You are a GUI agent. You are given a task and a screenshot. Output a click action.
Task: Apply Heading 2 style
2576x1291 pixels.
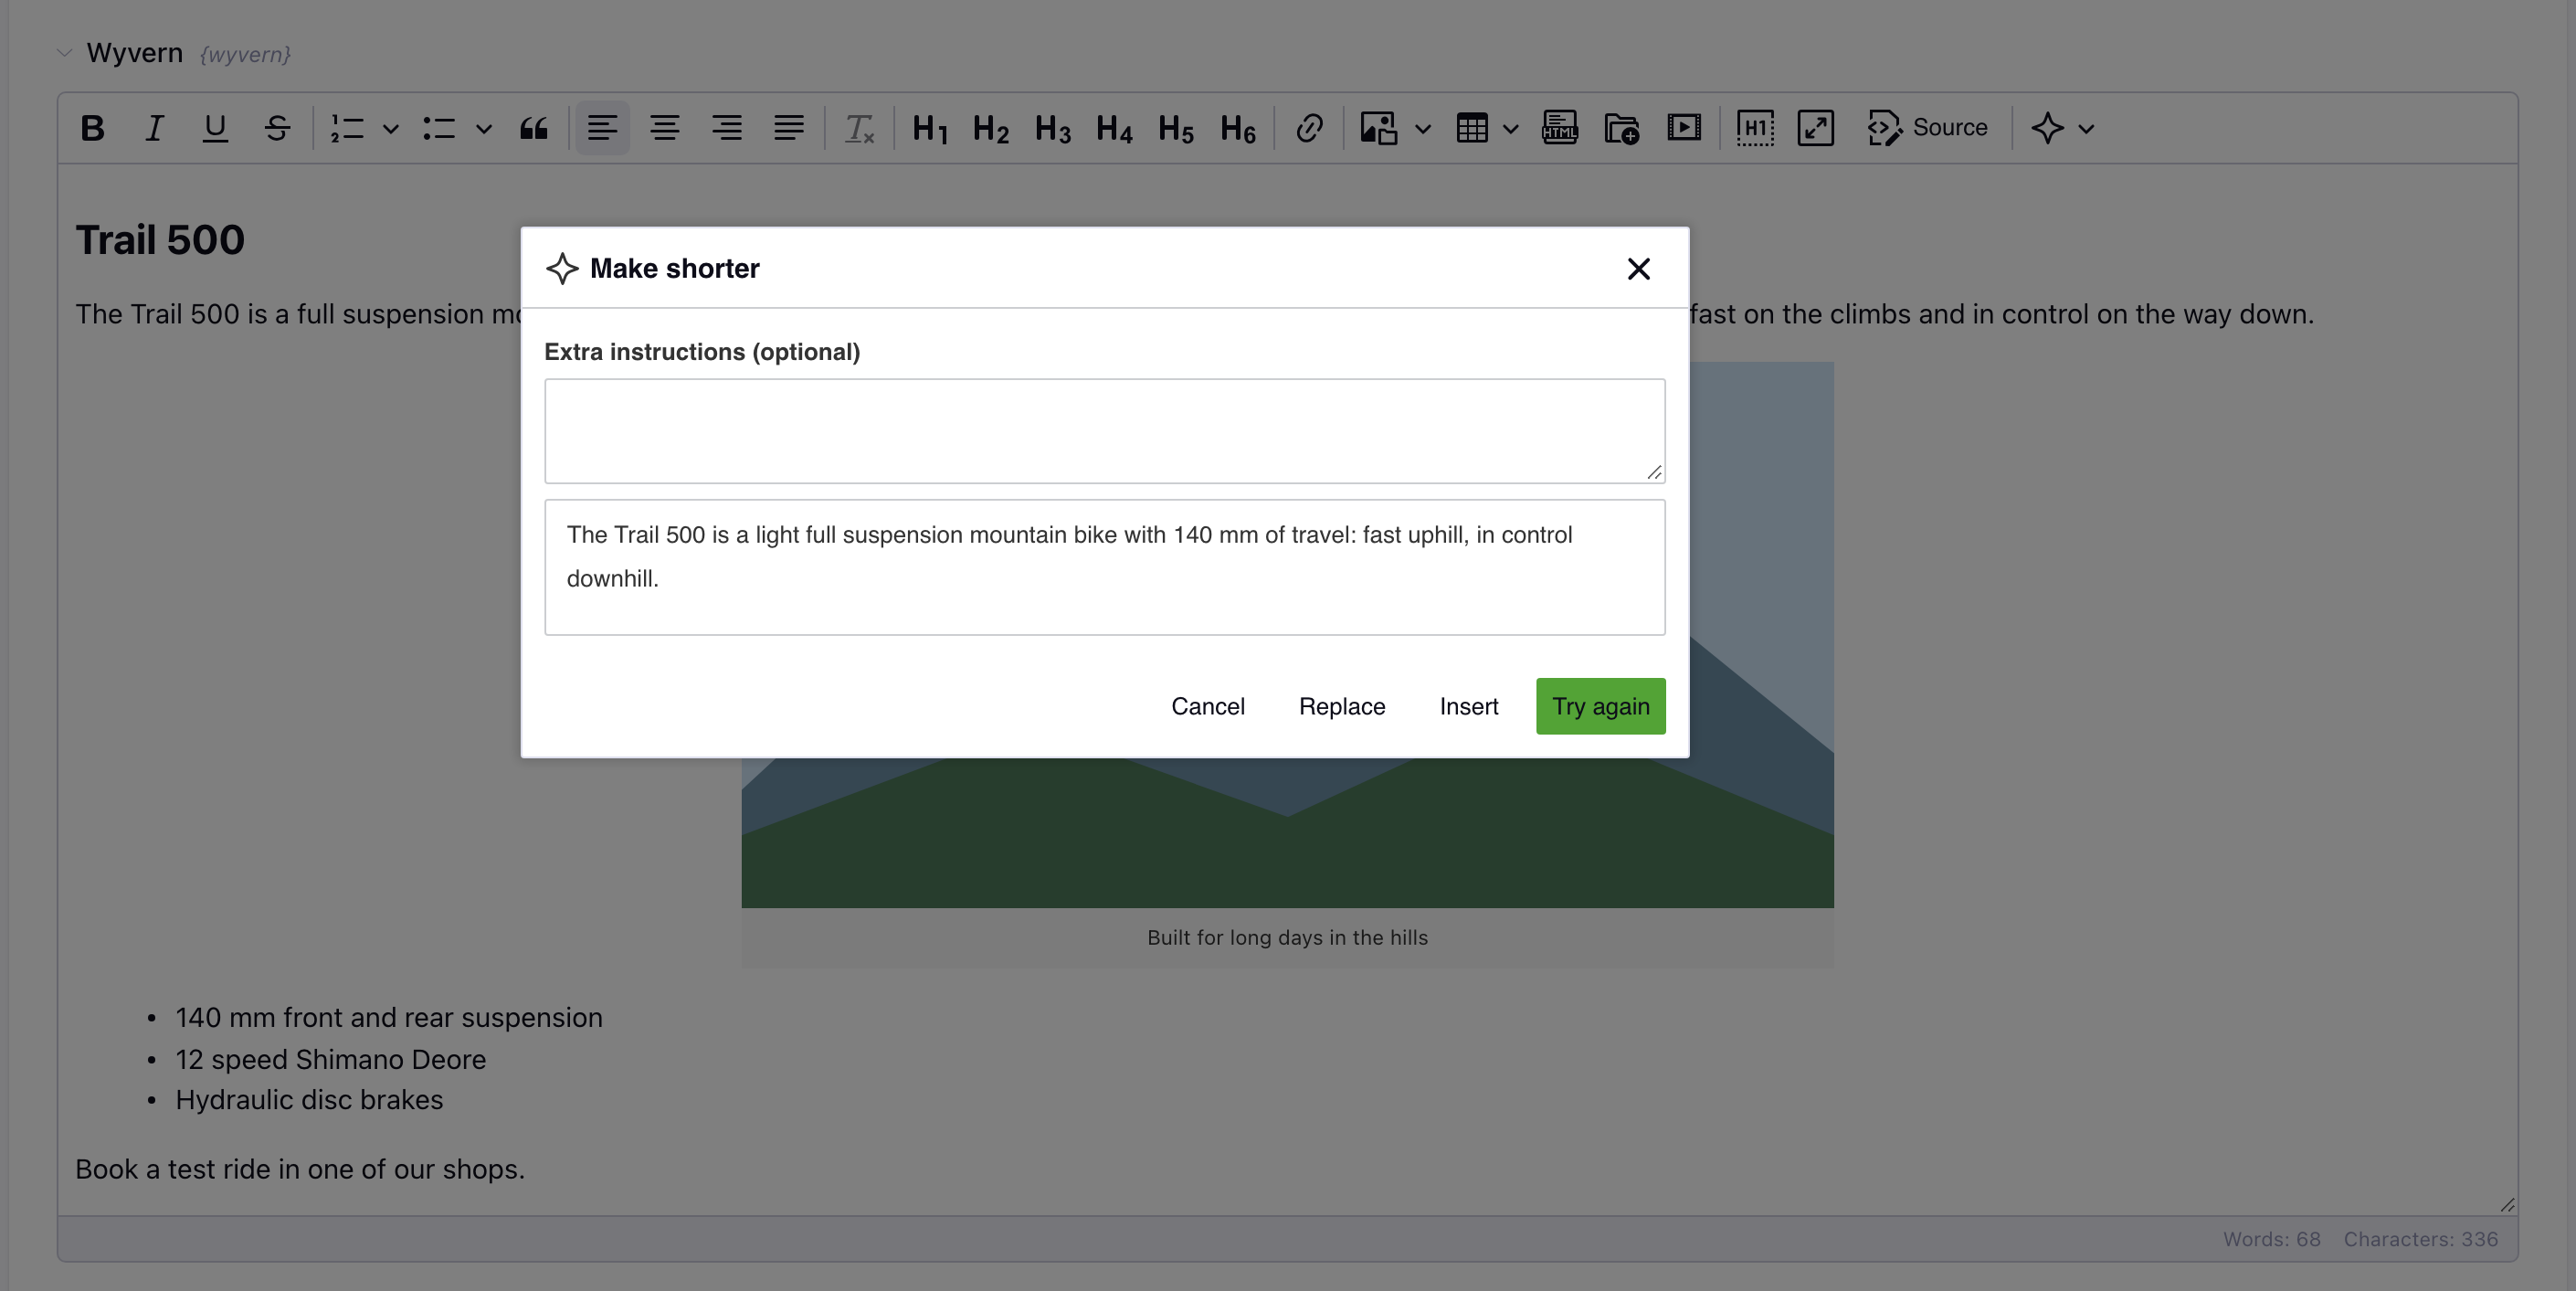(x=991, y=128)
